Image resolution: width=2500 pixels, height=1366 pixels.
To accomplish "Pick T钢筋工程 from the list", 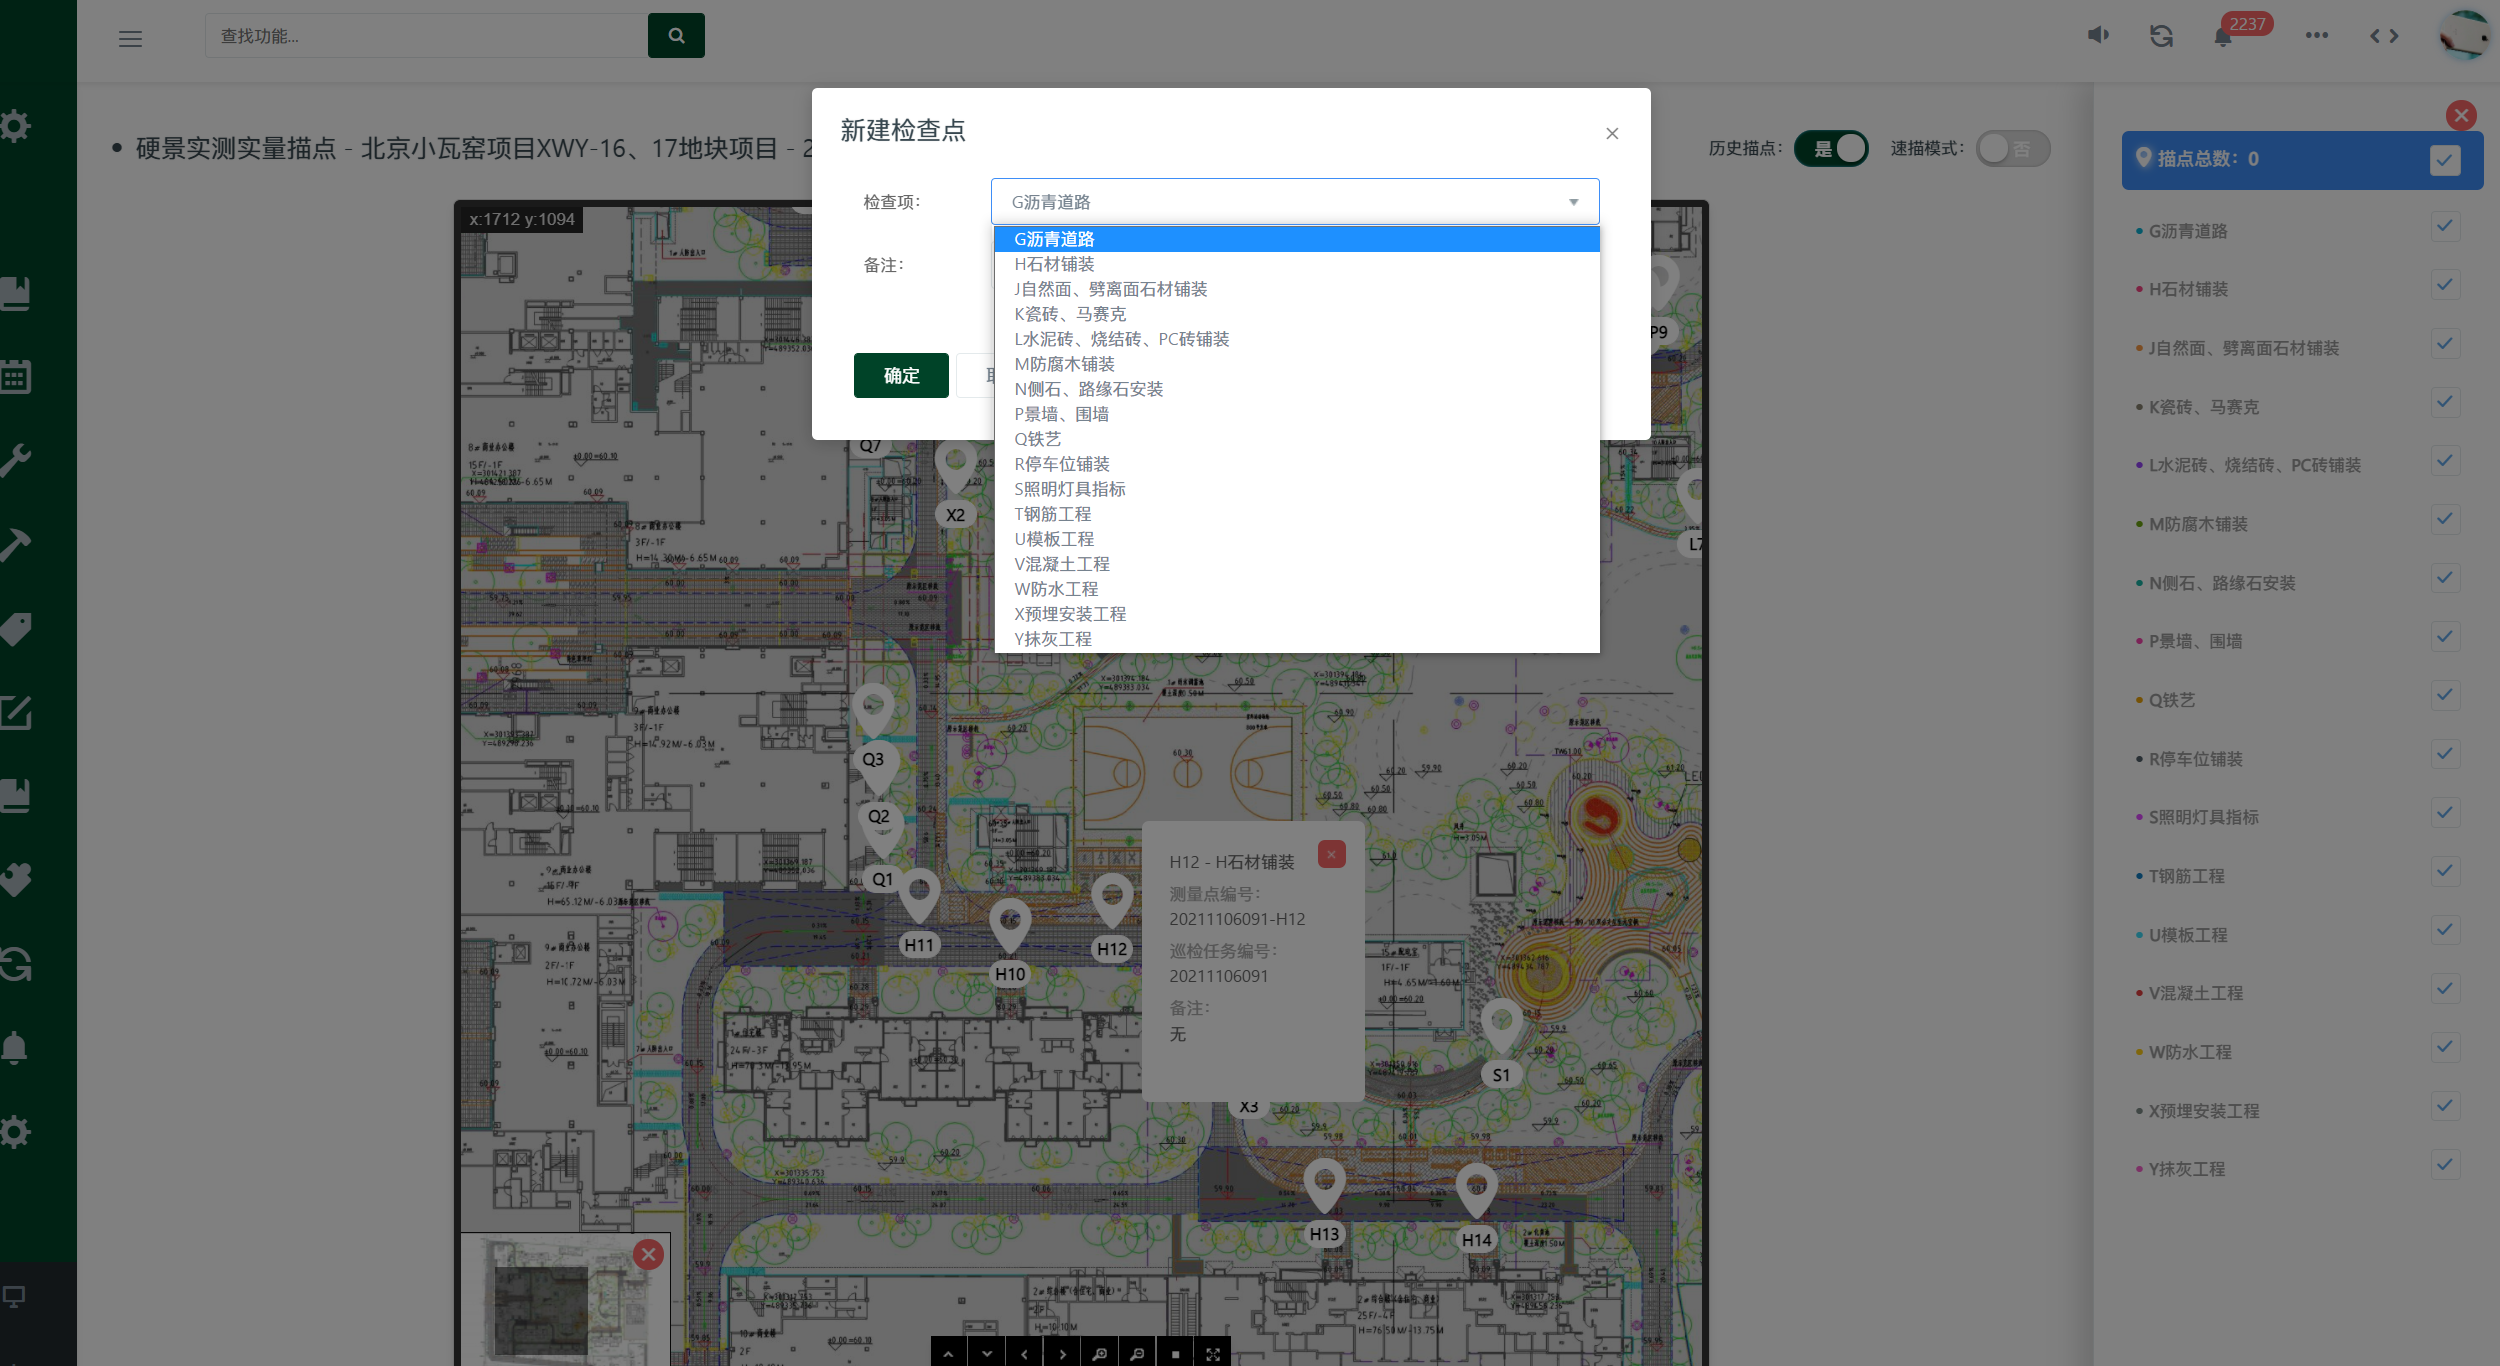I will [1052, 514].
